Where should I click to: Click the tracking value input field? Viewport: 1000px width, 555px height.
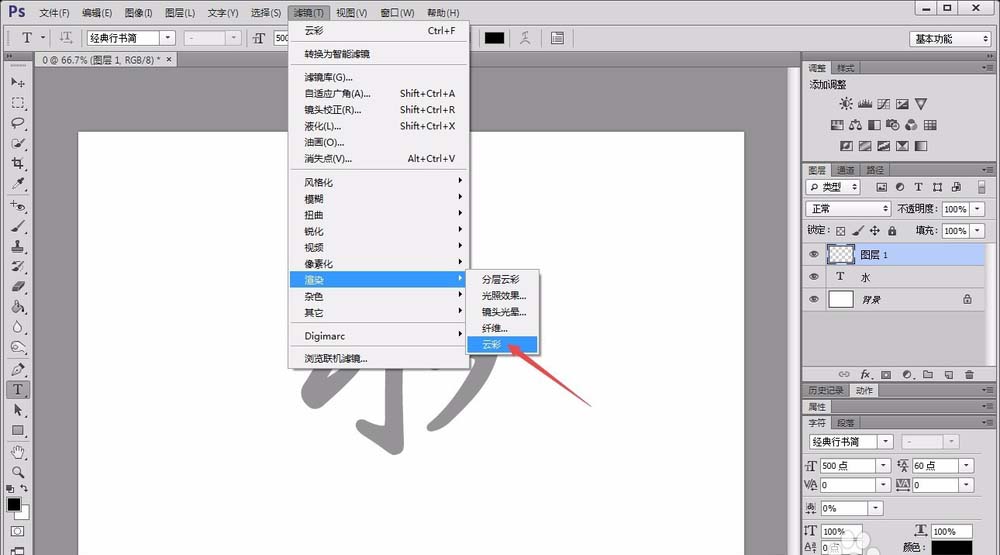pyautogui.click(x=935, y=485)
